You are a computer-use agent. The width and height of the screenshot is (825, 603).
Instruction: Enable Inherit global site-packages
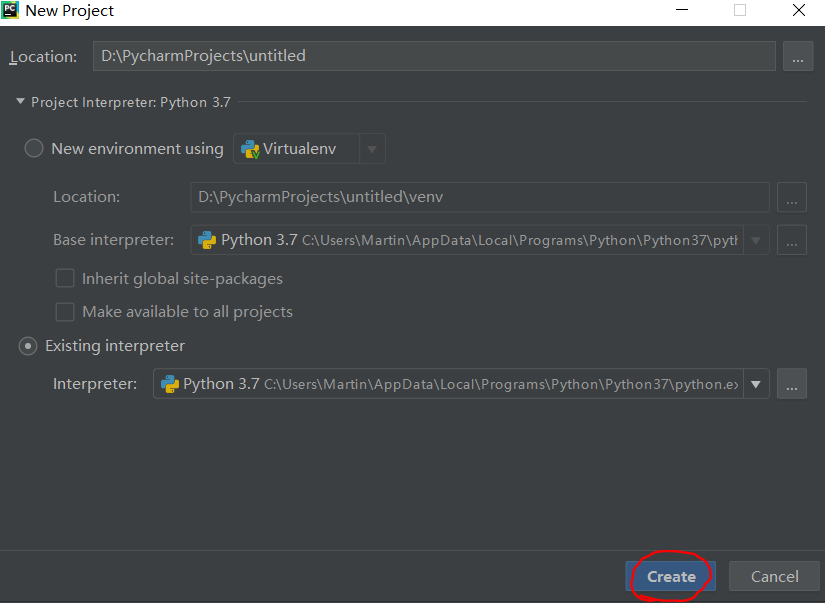[65, 278]
